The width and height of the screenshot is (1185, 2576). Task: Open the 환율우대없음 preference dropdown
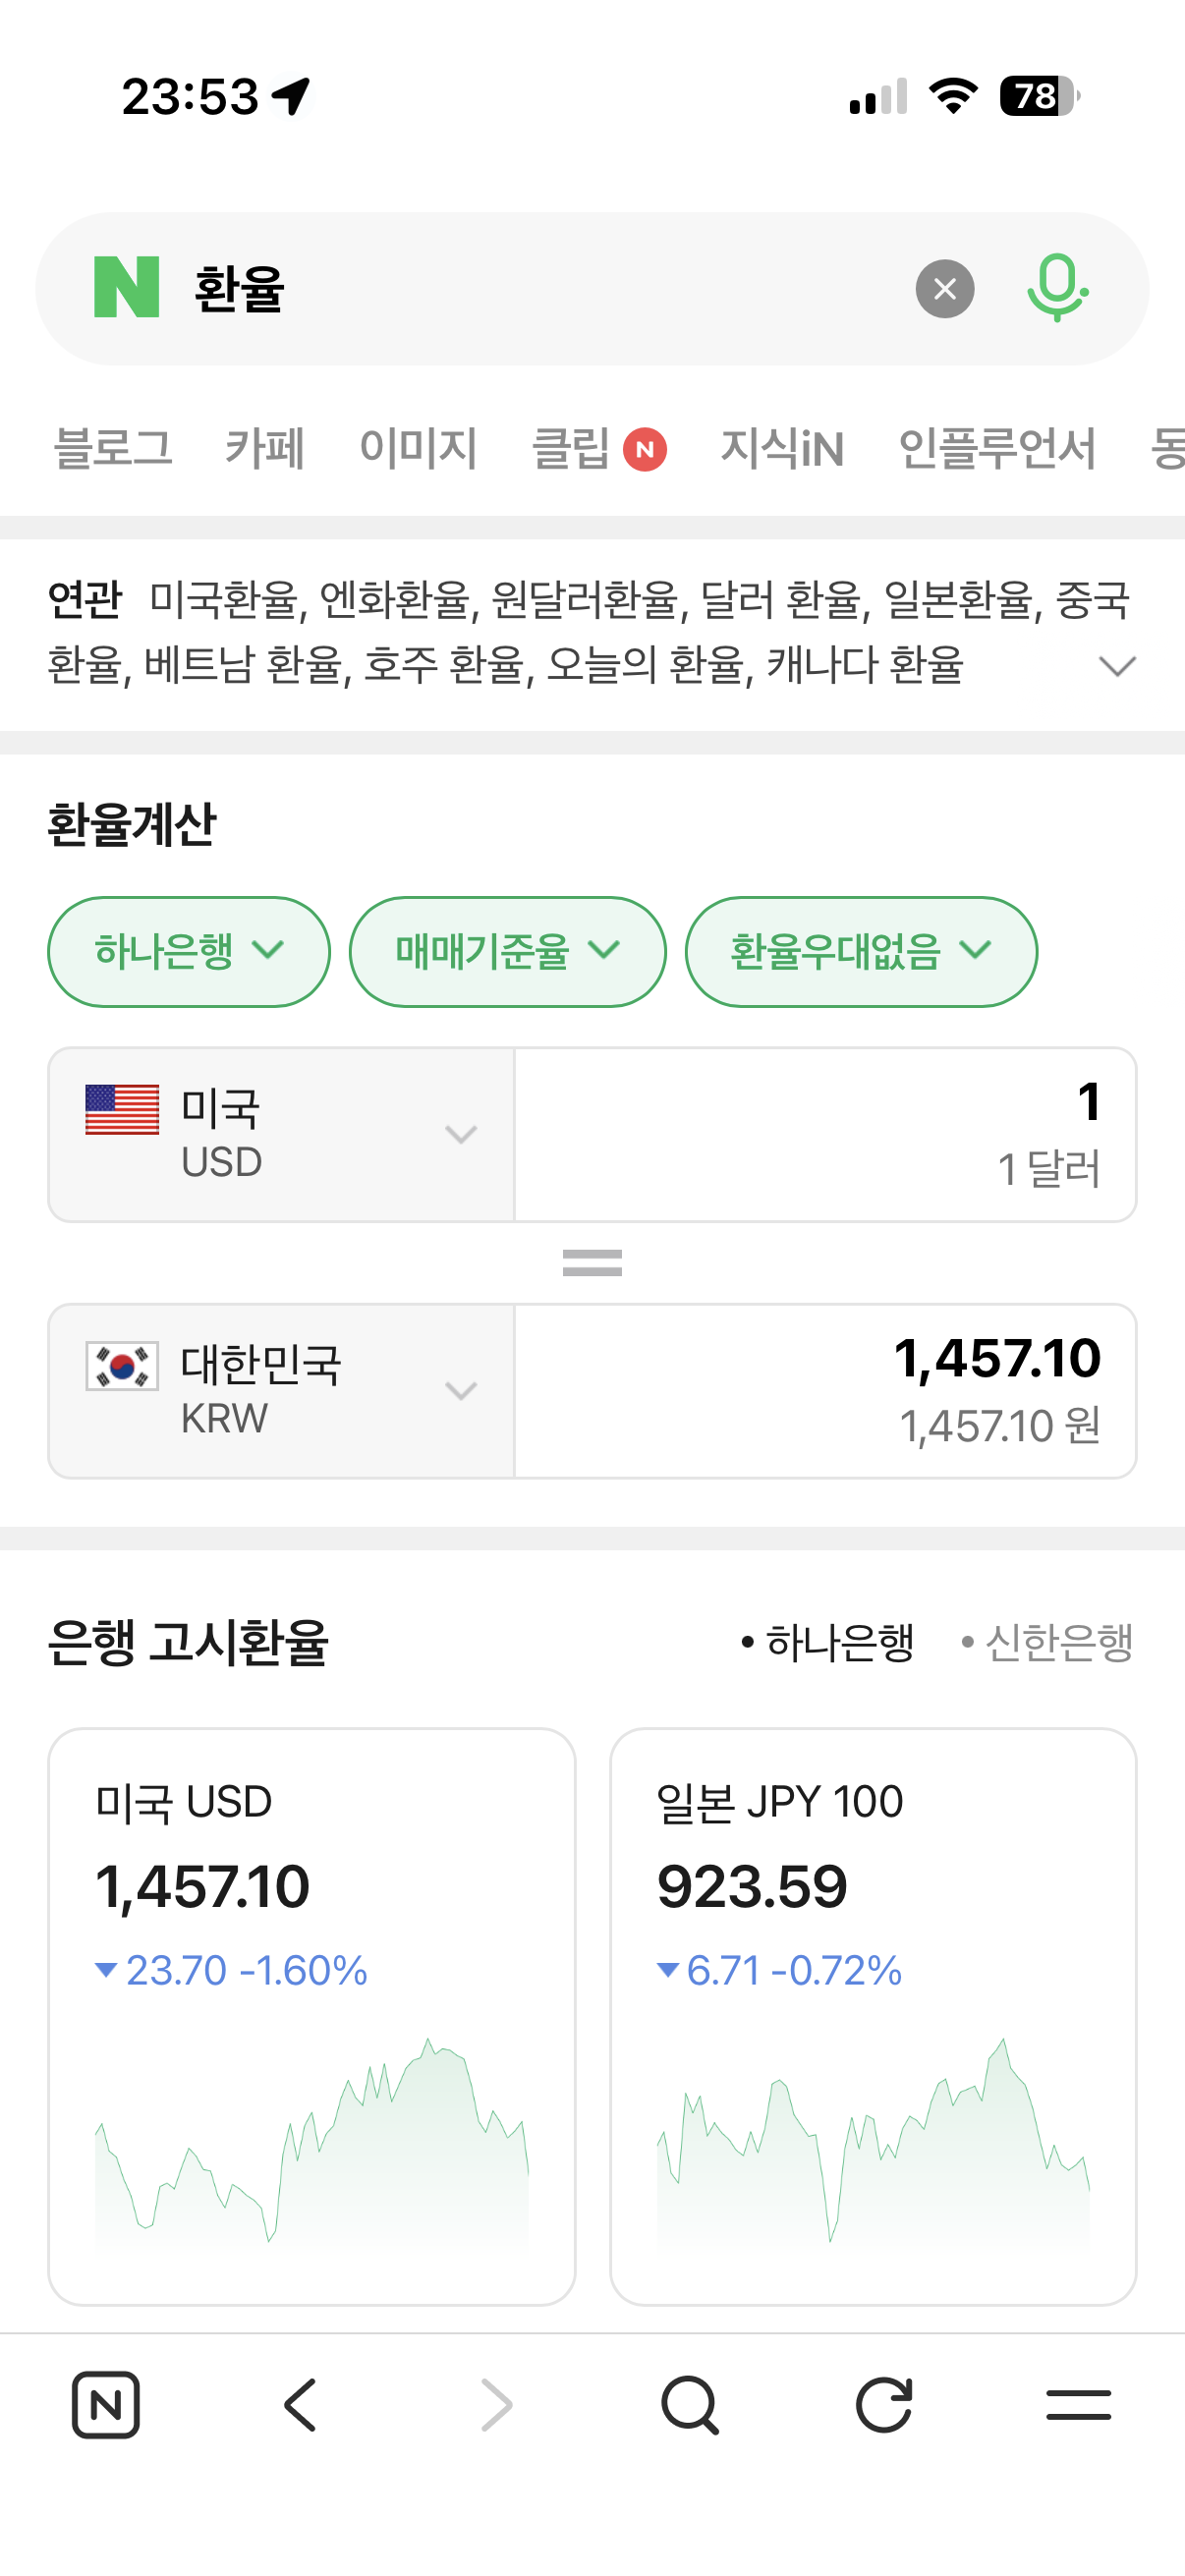[x=860, y=951]
